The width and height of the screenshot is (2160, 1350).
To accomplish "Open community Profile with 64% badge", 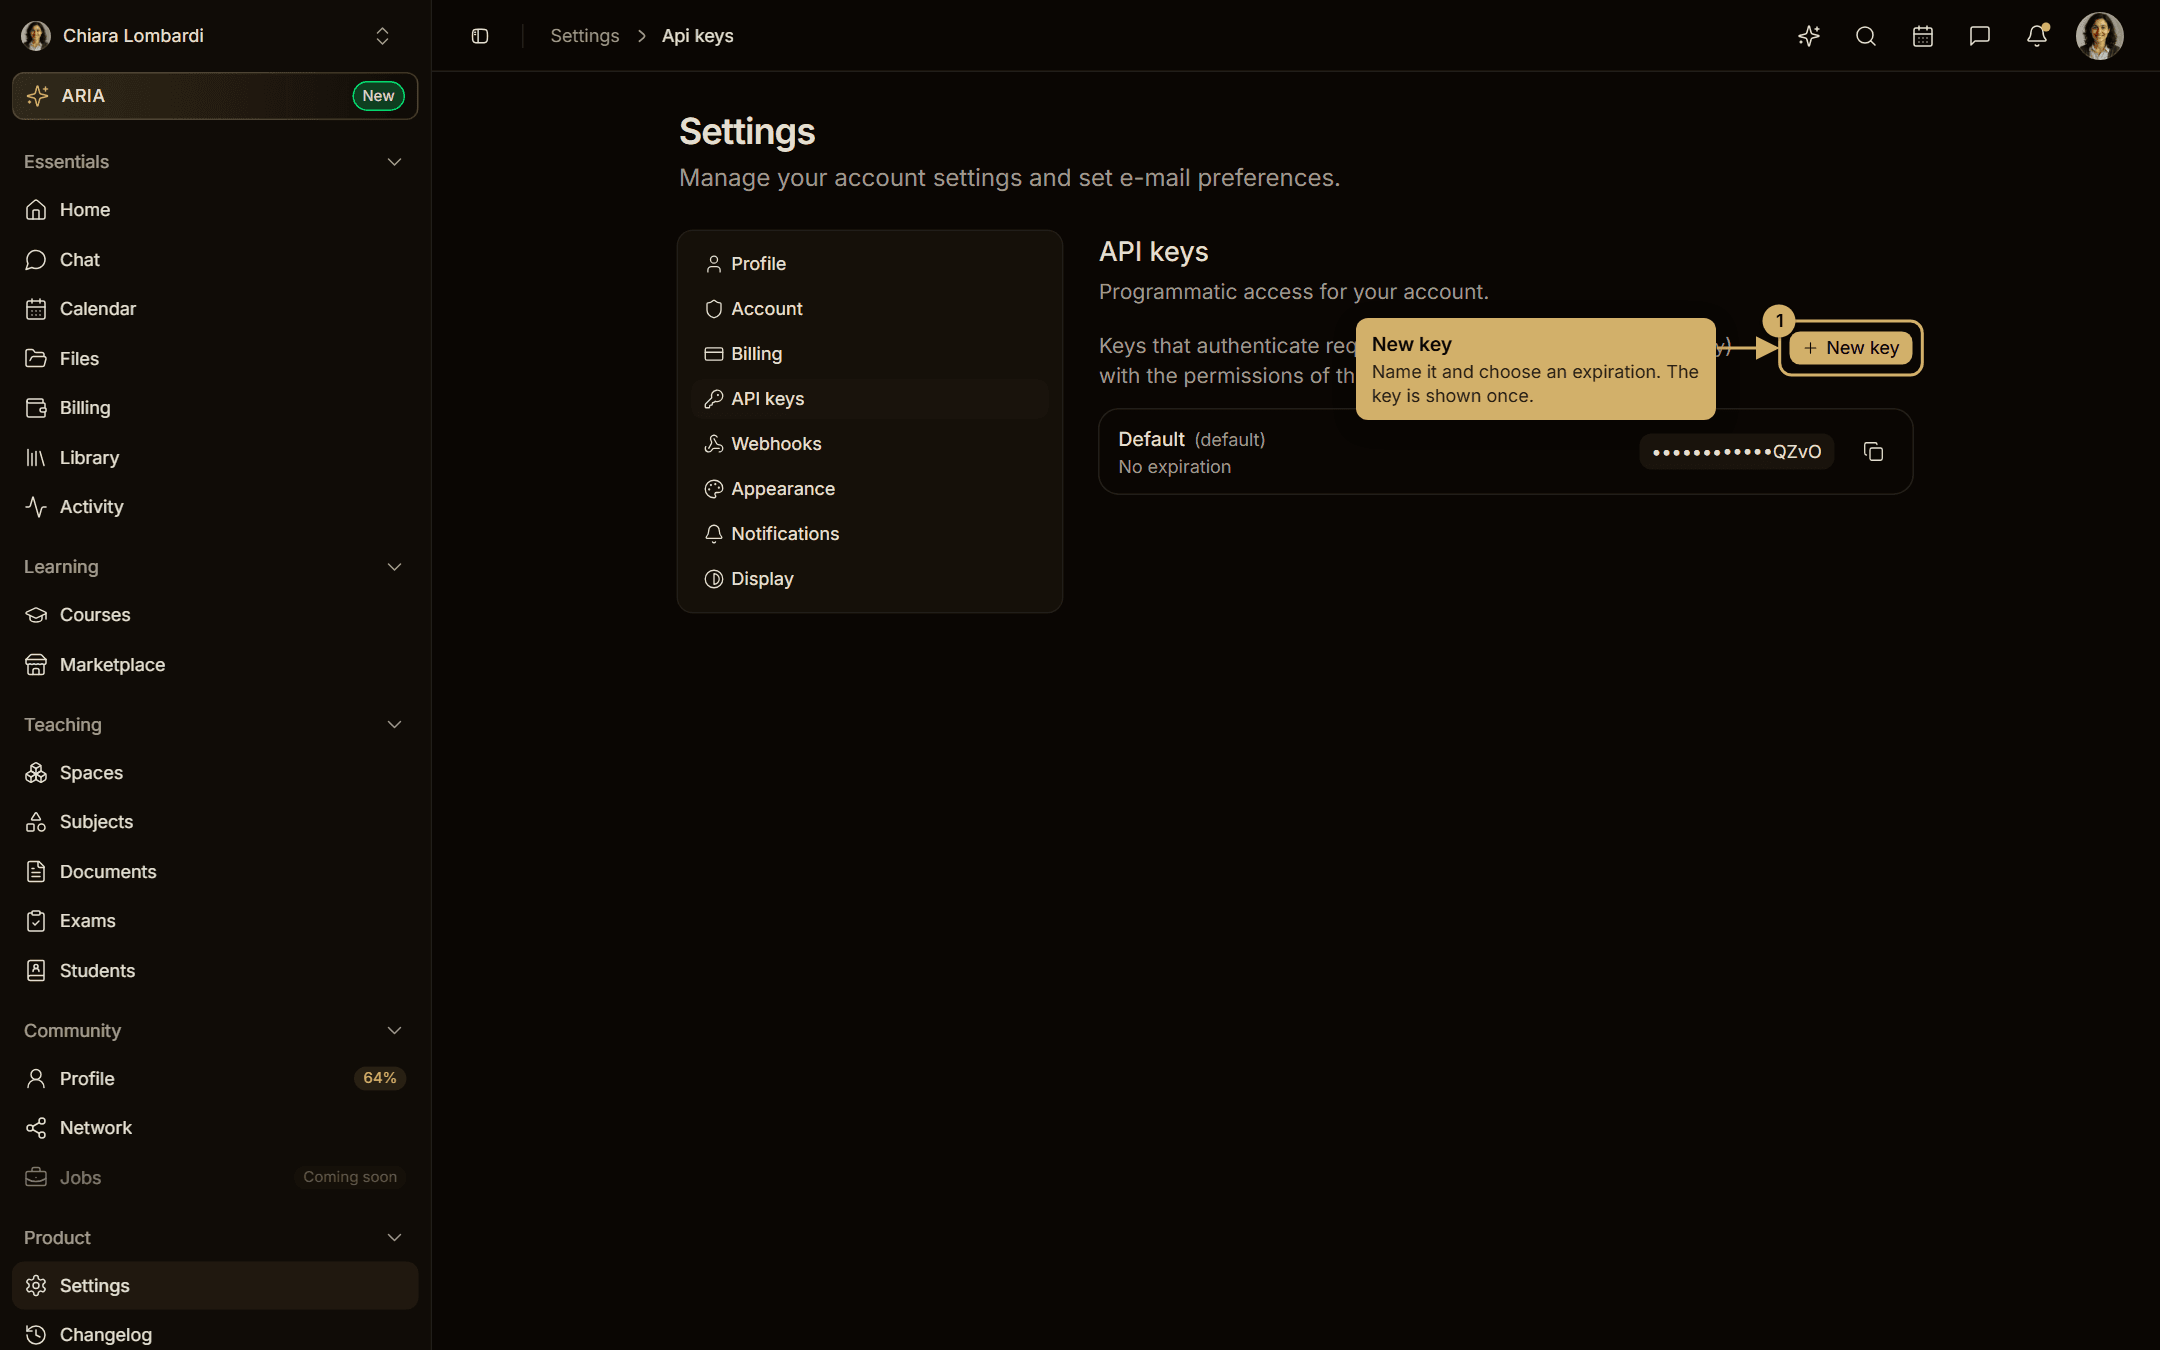I will [x=215, y=1079].
